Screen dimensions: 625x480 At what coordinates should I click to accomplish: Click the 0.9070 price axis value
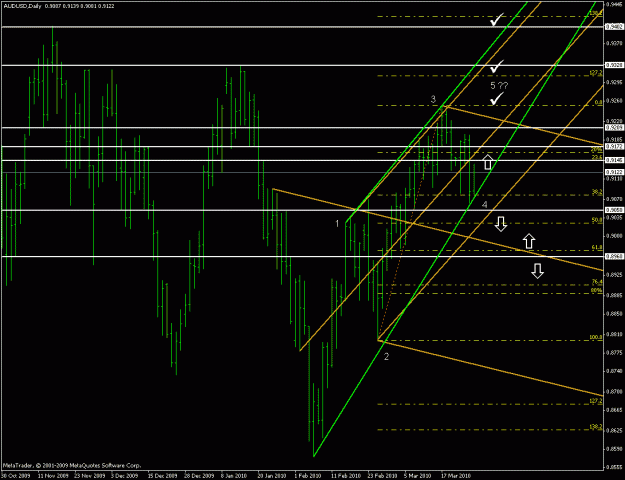[x=613, y=198]
